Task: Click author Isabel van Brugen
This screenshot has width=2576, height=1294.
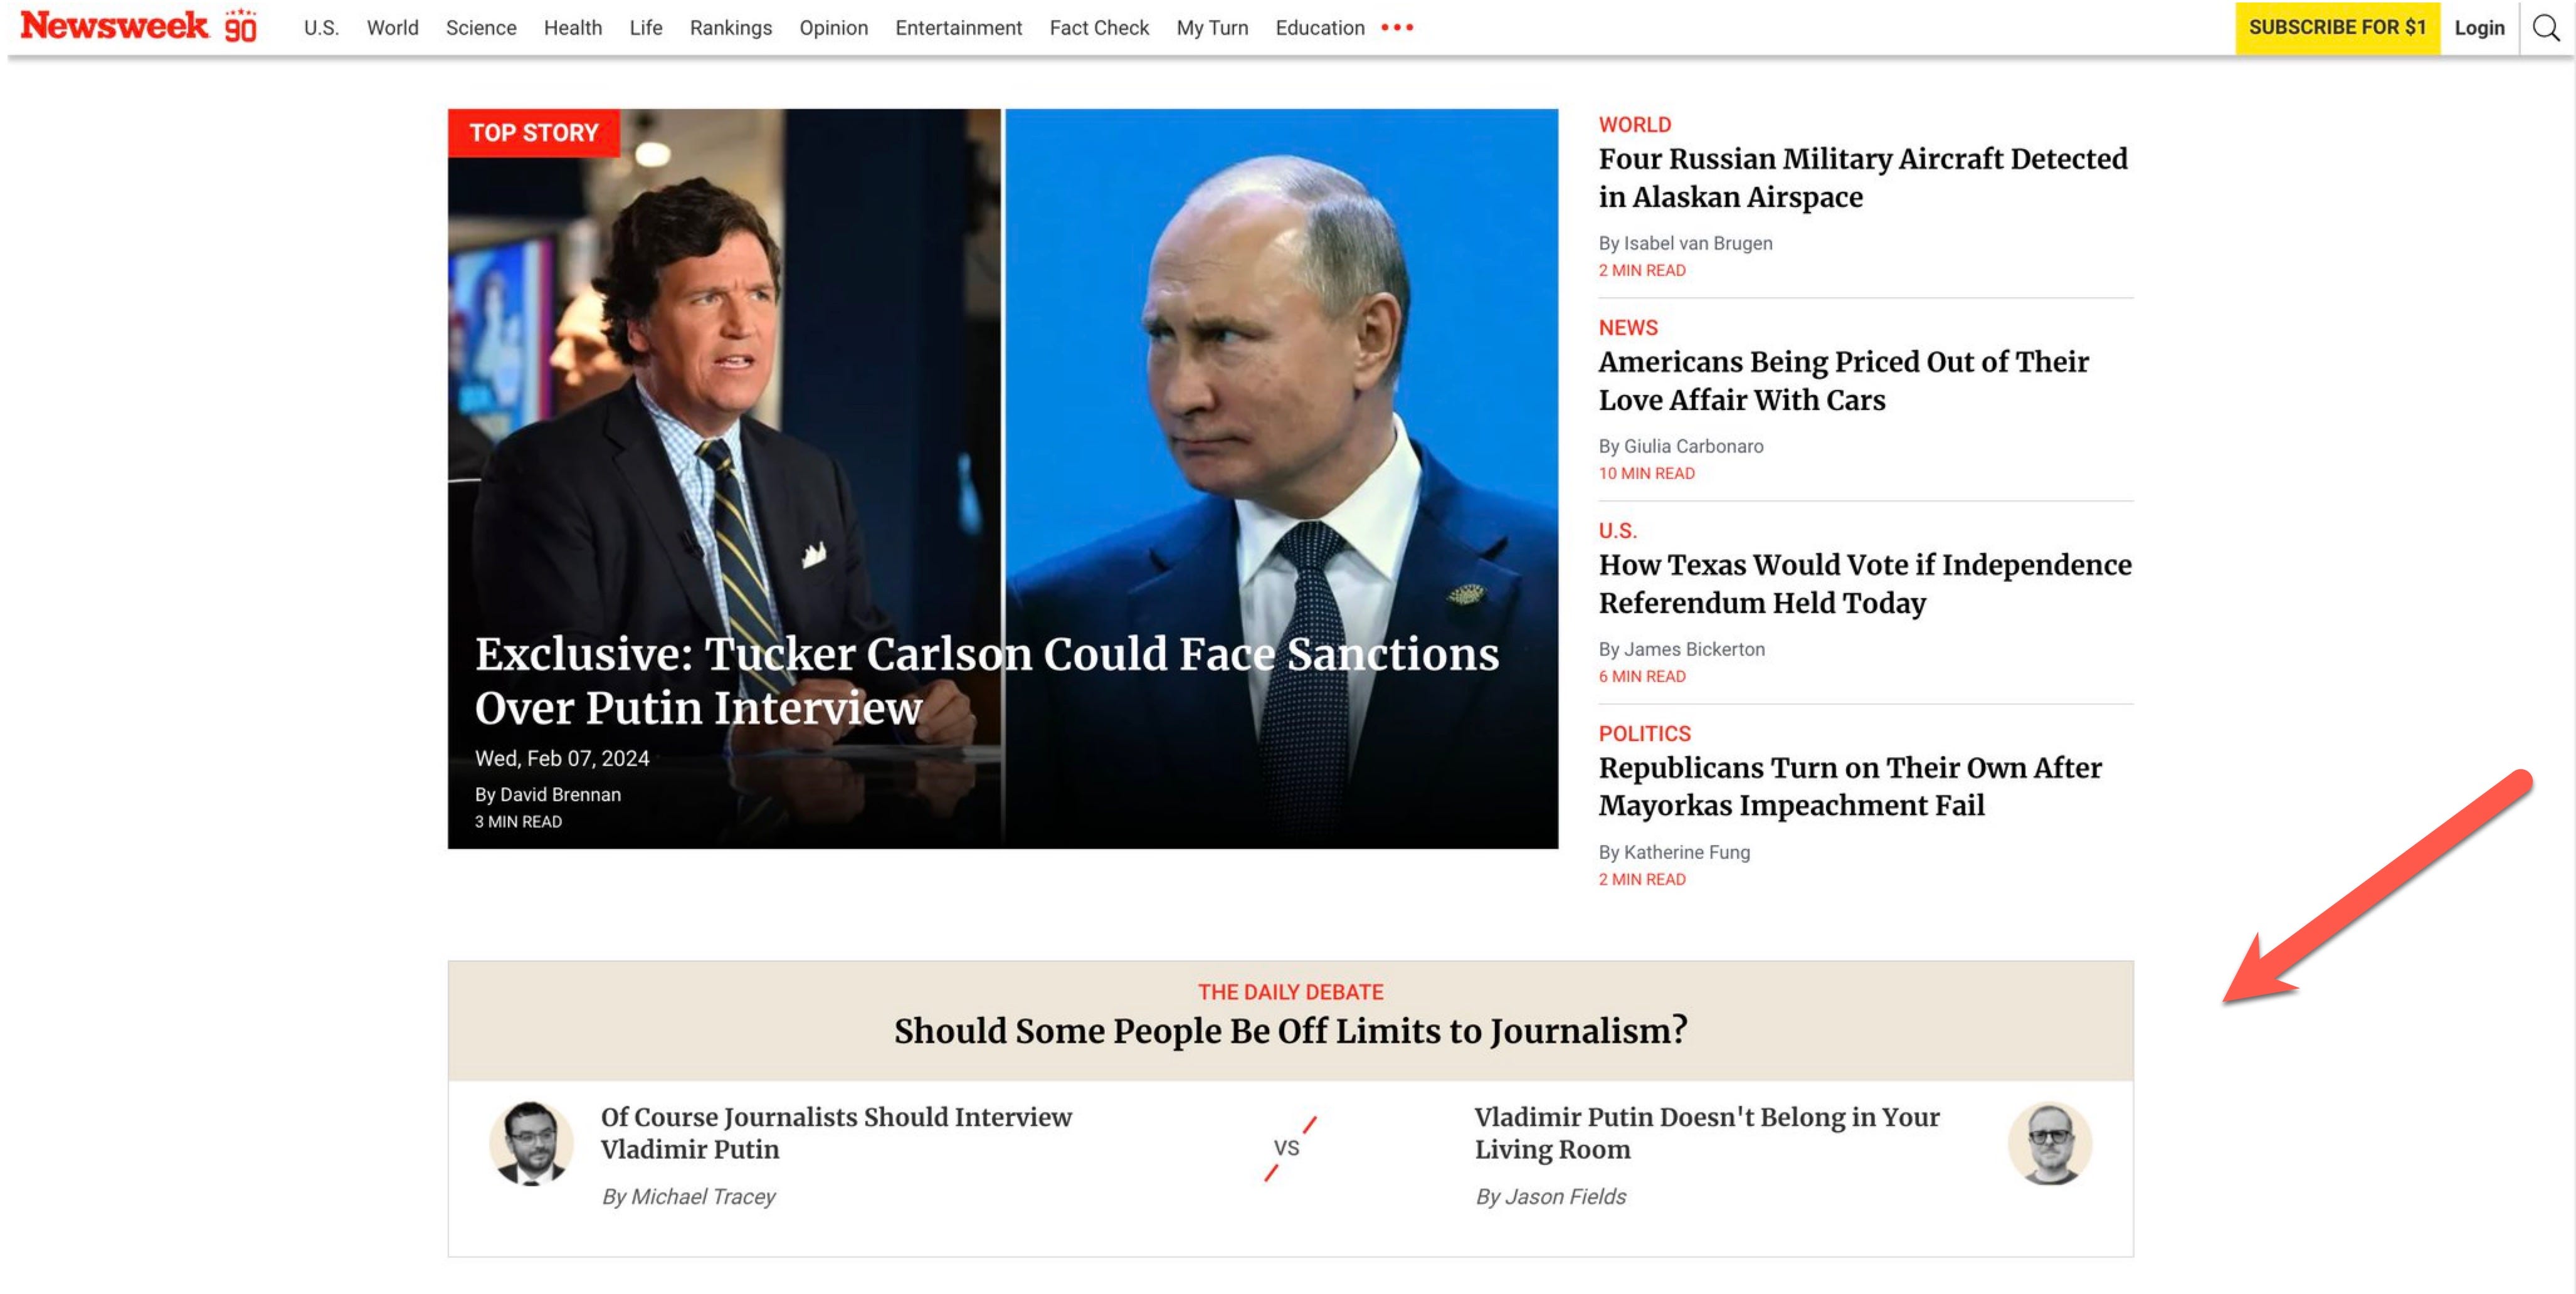Action: pyautogui.click(x=1685, y=243)
